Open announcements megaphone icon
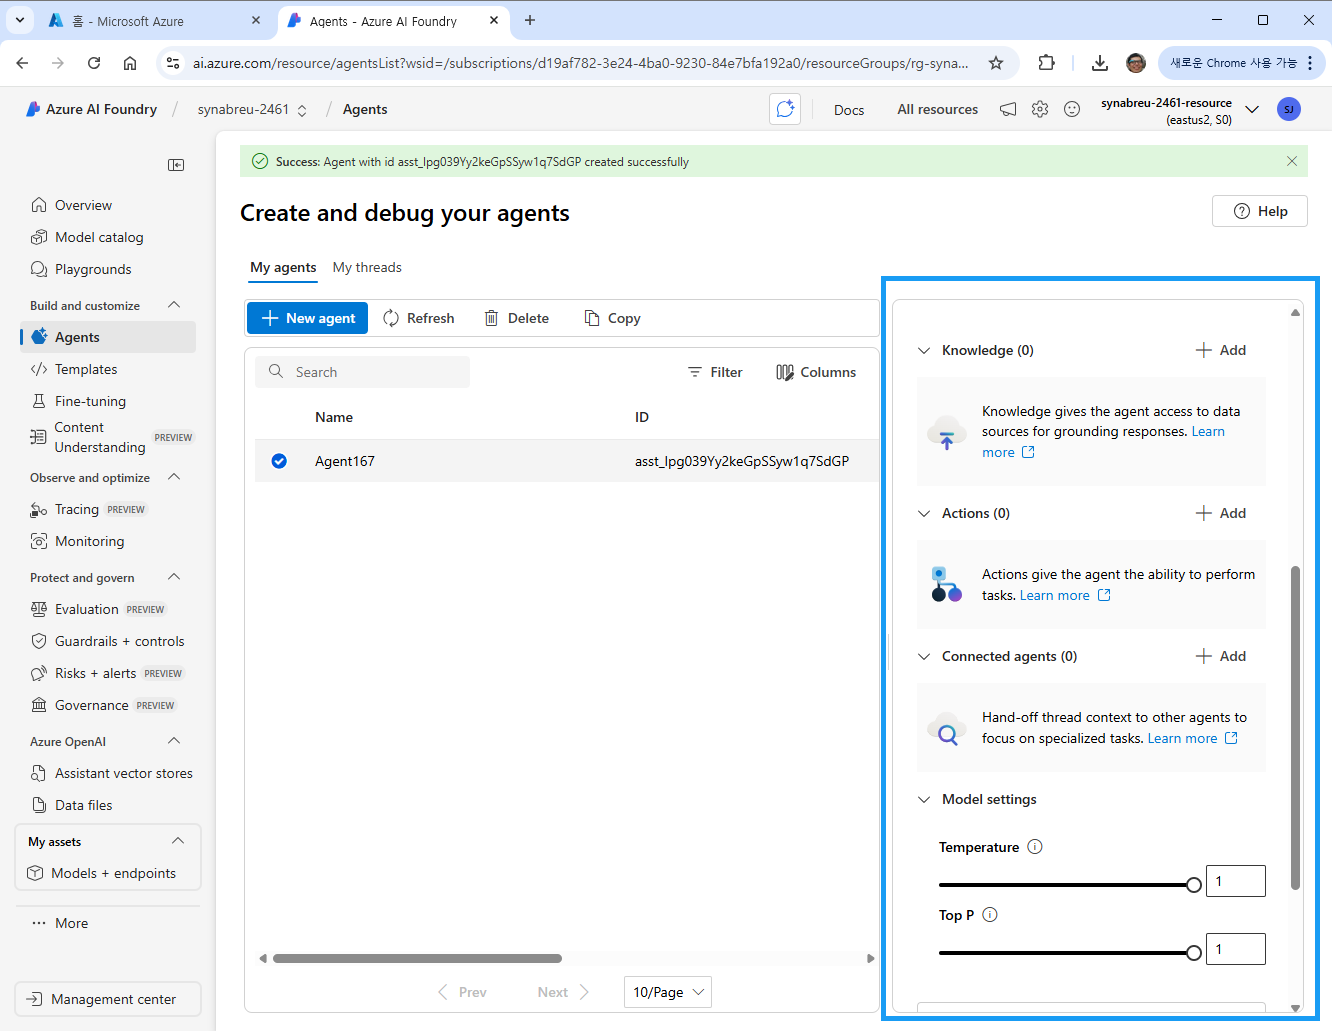Viewport: 1332px width, 1031px height. click(1008, 109)
